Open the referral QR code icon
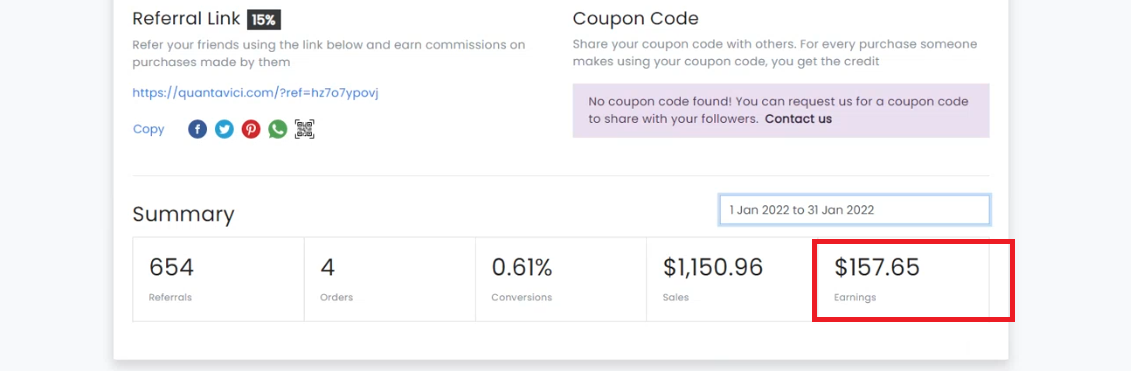Viewport: 1131px width, 371px height. 304,129
